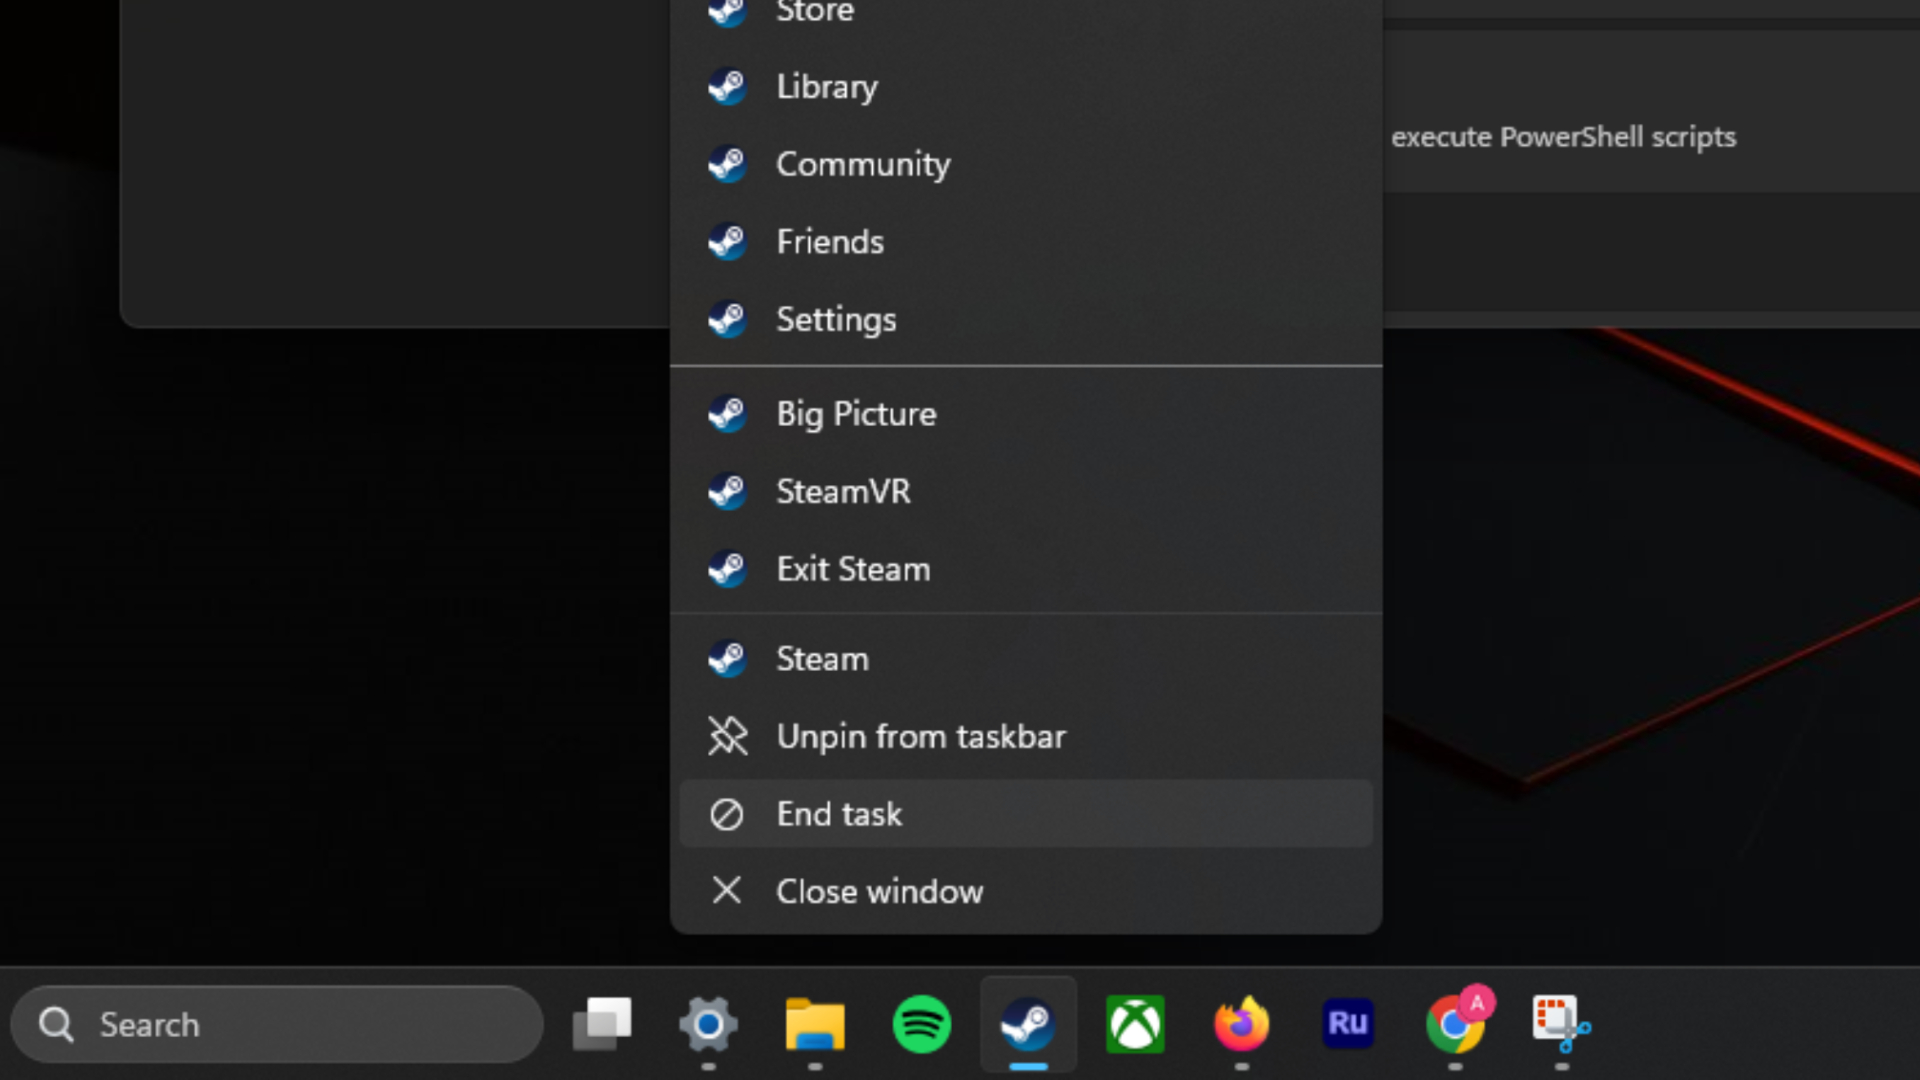
Task: Open Task View from the taskbar
Action: pos(602,1024)
